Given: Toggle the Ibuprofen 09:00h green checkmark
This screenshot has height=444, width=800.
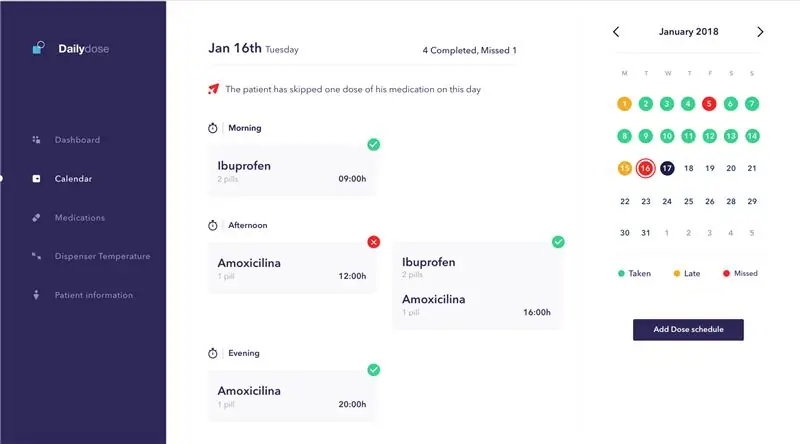Looking at the screenshot, I should [373, 144].
